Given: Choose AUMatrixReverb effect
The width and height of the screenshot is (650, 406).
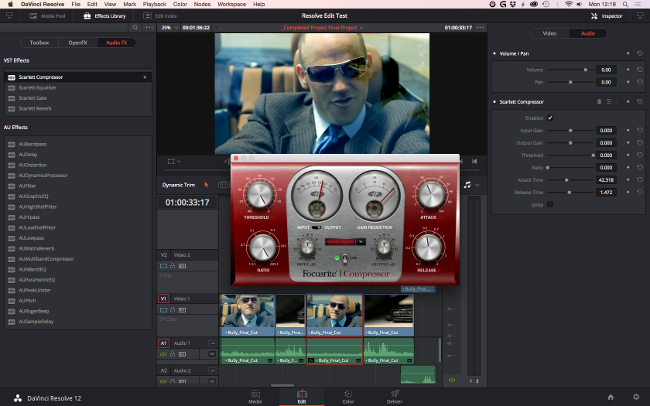Looking at the screenshot, I should [x=78, y=248].
